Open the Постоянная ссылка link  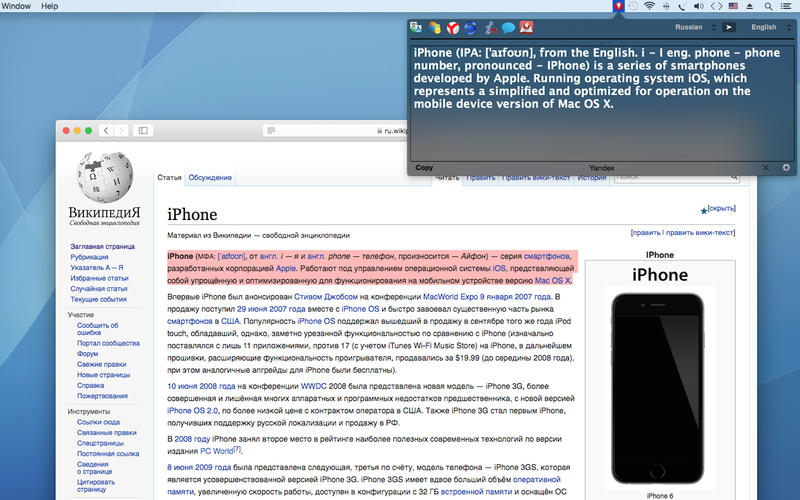(x=108, y=454)
